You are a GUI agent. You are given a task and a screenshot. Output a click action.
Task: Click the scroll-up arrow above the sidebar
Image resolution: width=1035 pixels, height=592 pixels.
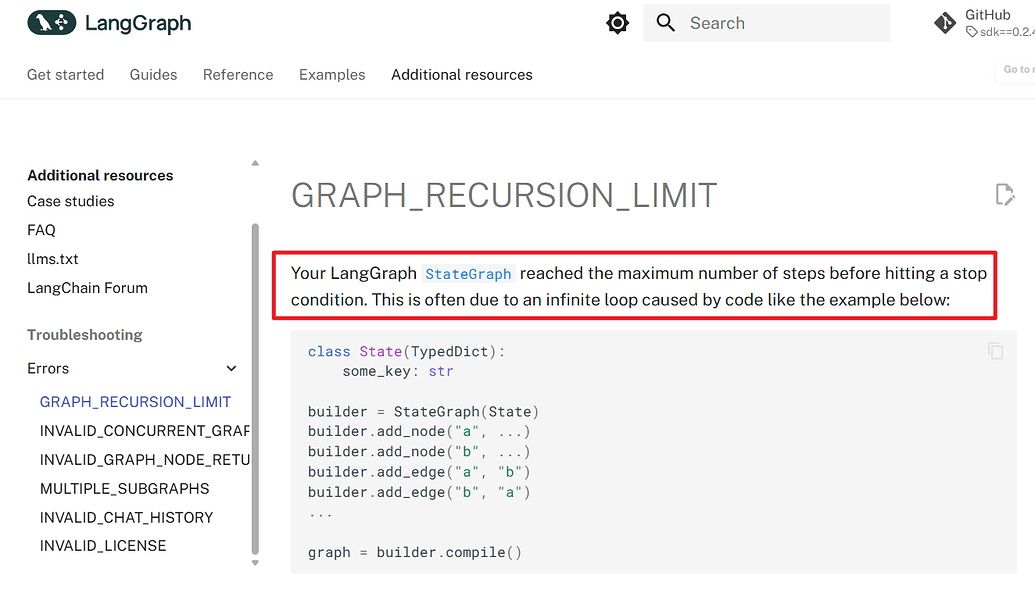[x=255, y=162]
